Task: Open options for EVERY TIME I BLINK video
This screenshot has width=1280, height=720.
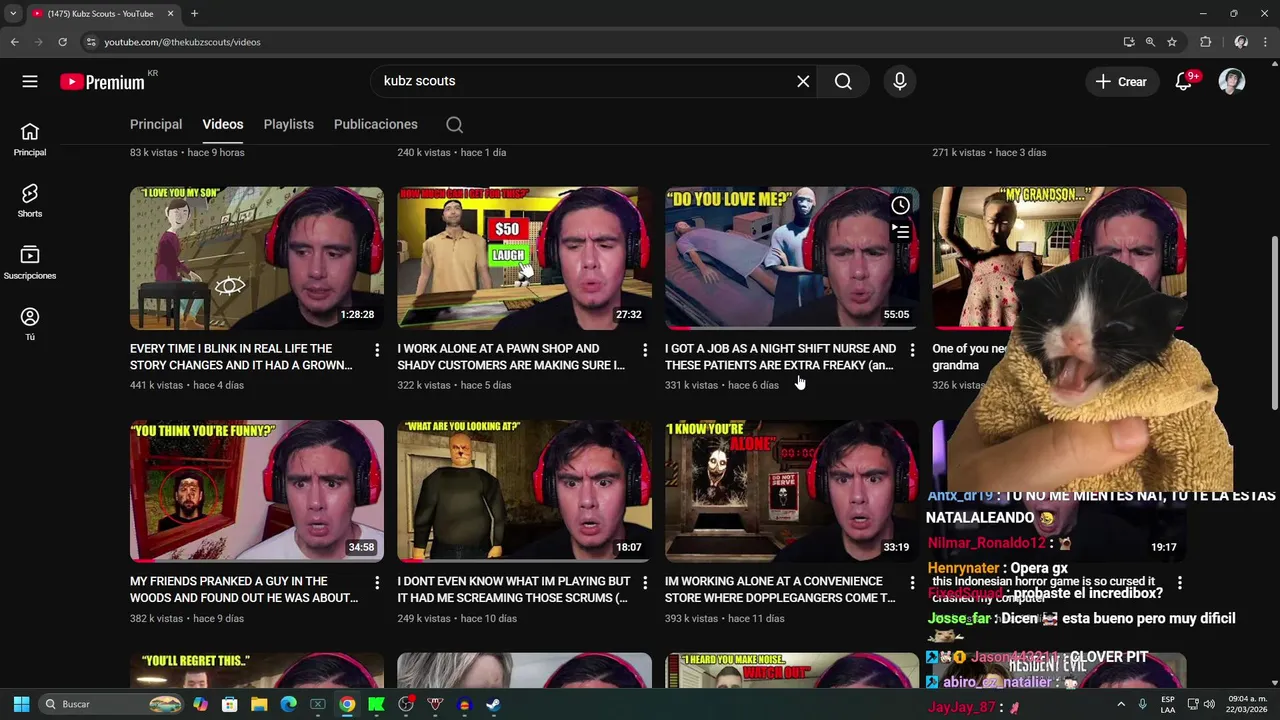Action: (x=377, y=349)
